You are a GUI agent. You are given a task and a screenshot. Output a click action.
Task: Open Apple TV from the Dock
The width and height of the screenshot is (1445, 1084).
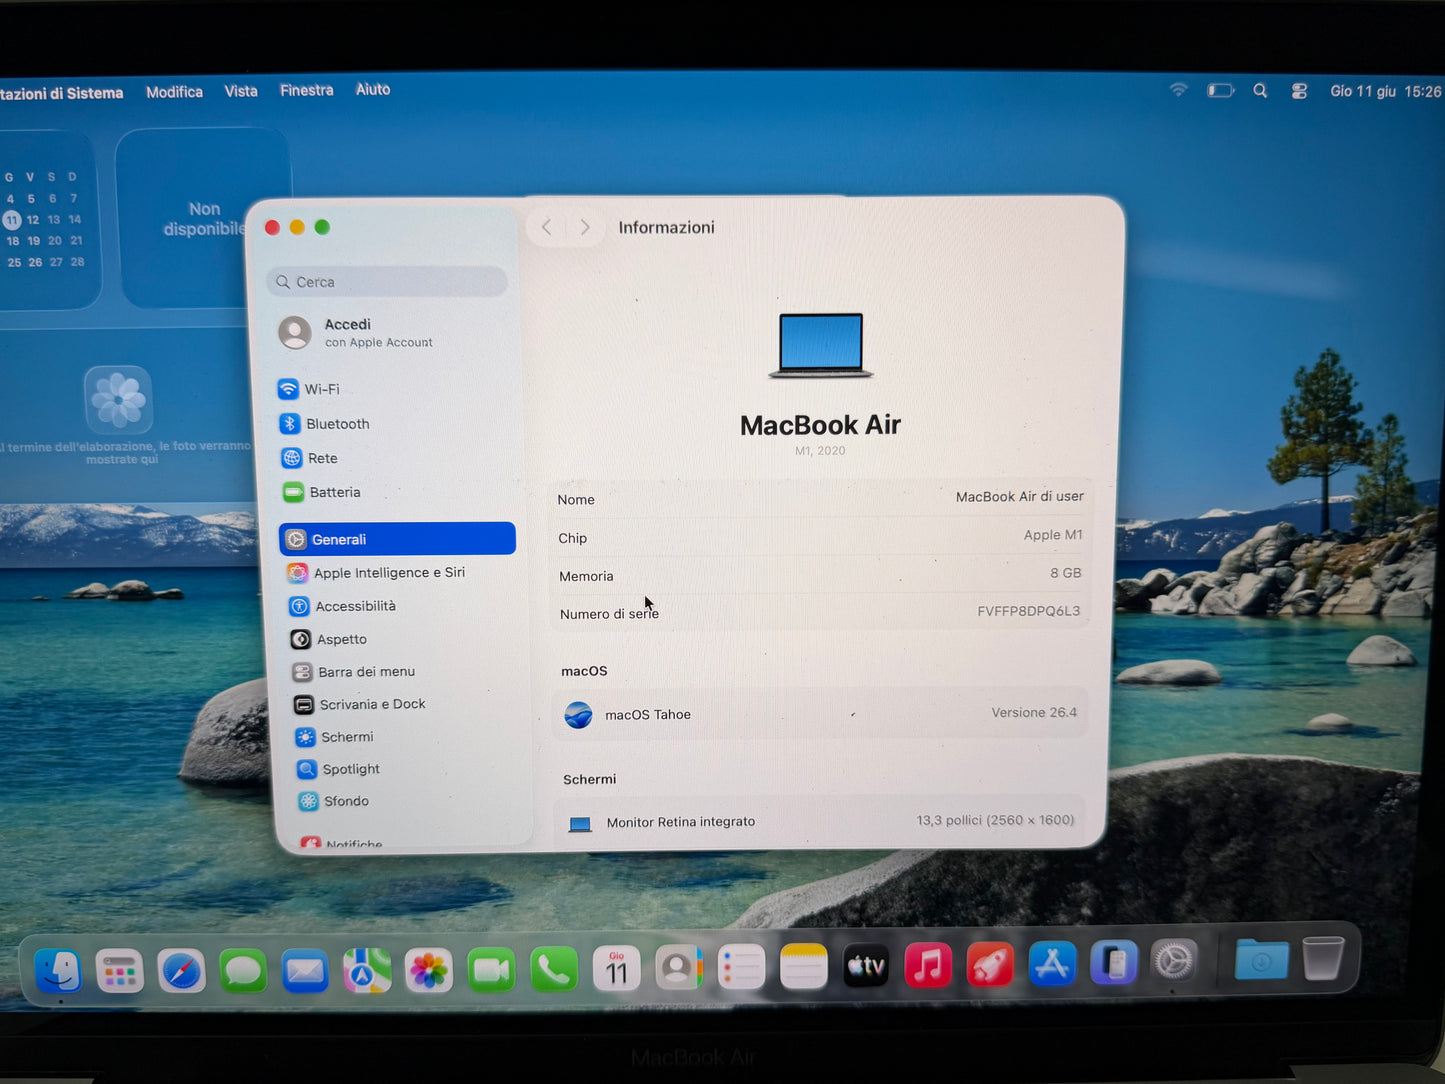pos(866,966)
